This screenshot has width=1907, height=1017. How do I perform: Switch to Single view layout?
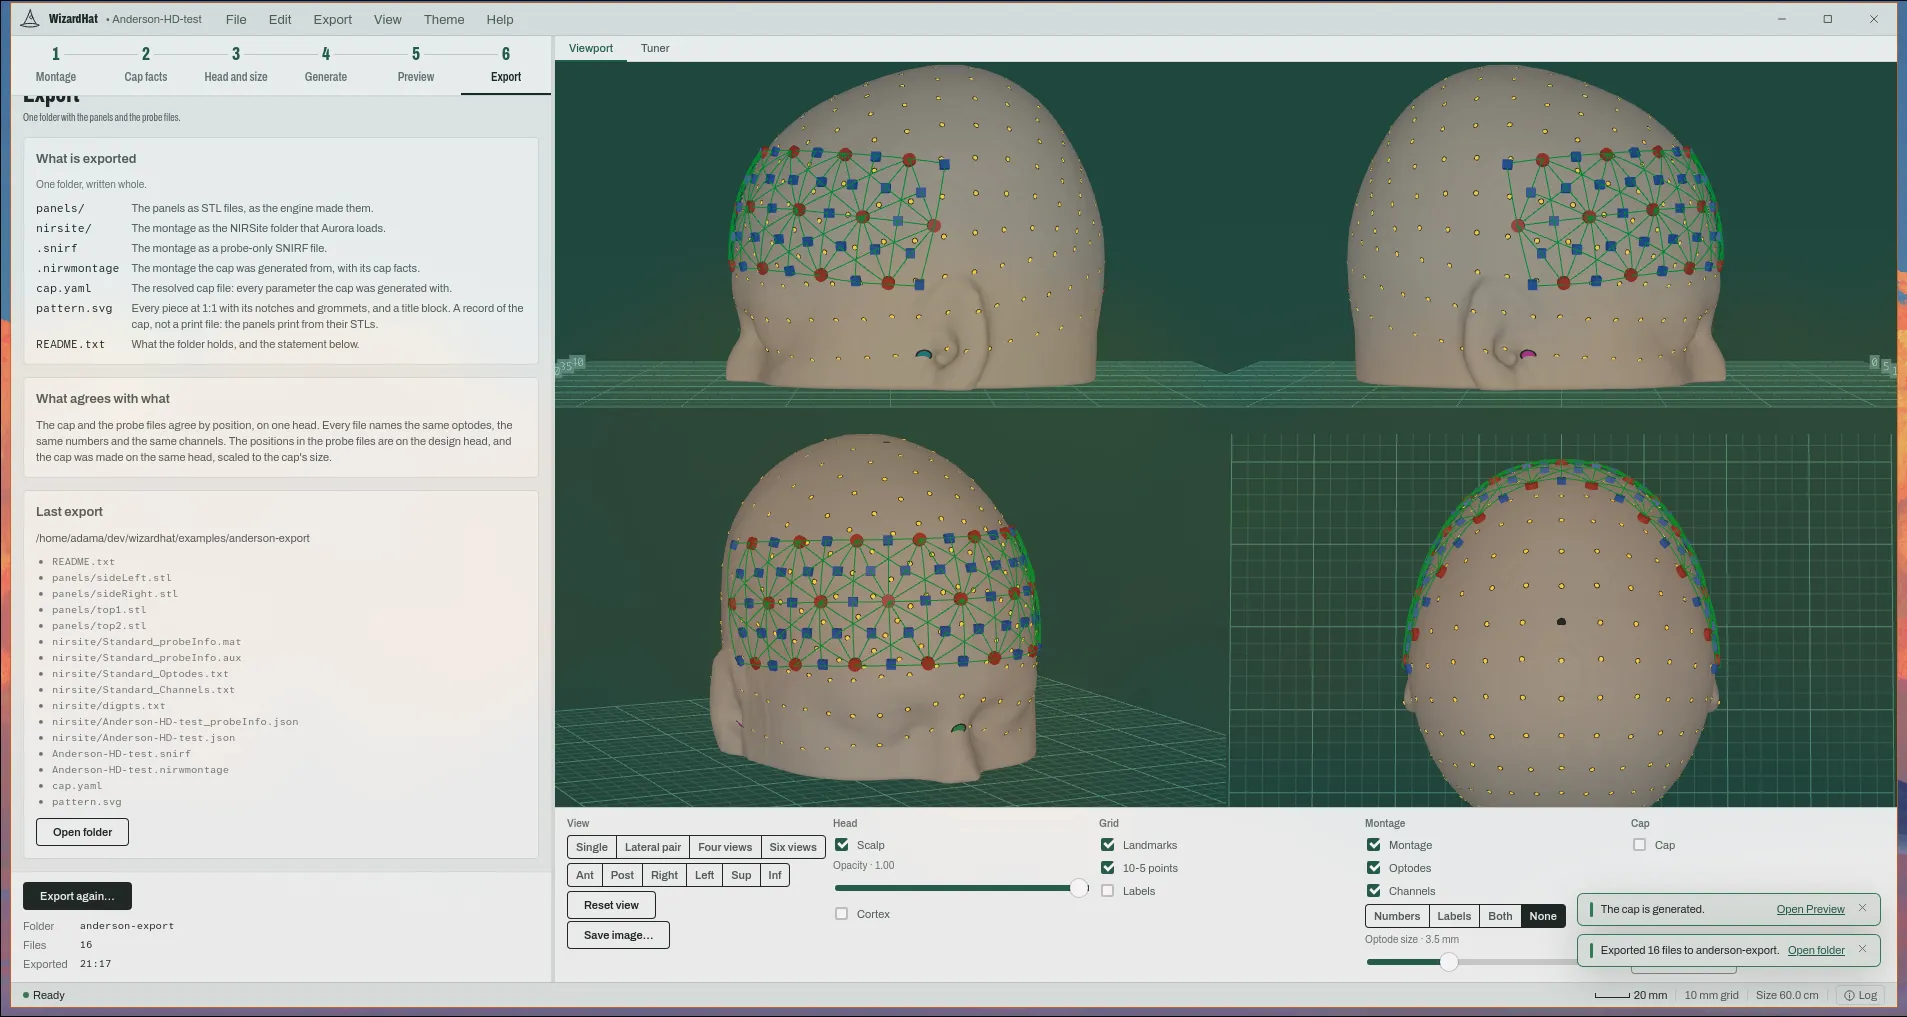pos(592,847)
